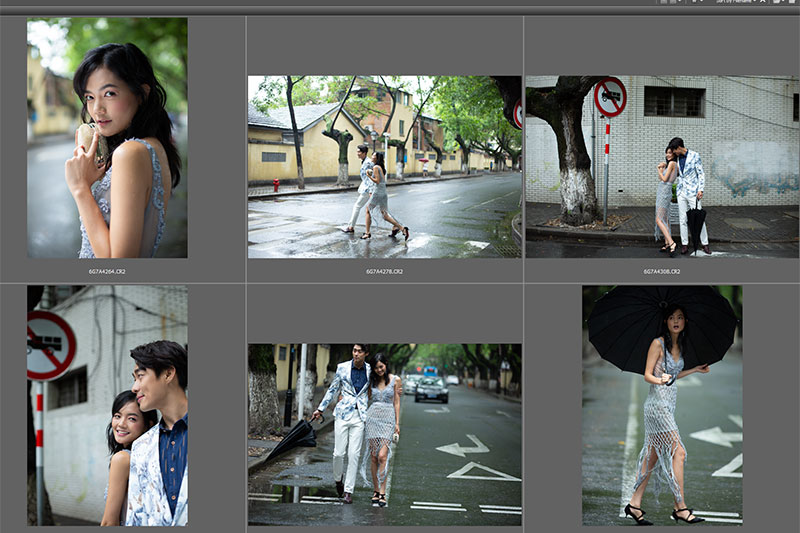Select woman holding black umbrella thumbnail
This screenshot has width=800, height=533.
(x=662, y=405)
